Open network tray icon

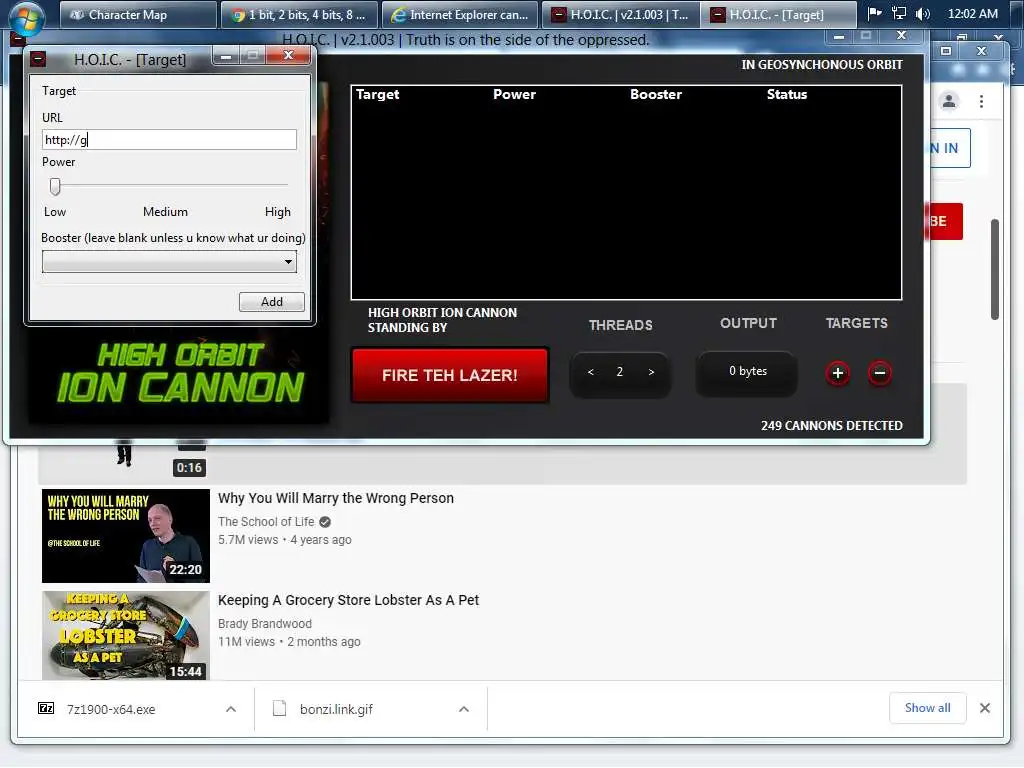[899, 13]
